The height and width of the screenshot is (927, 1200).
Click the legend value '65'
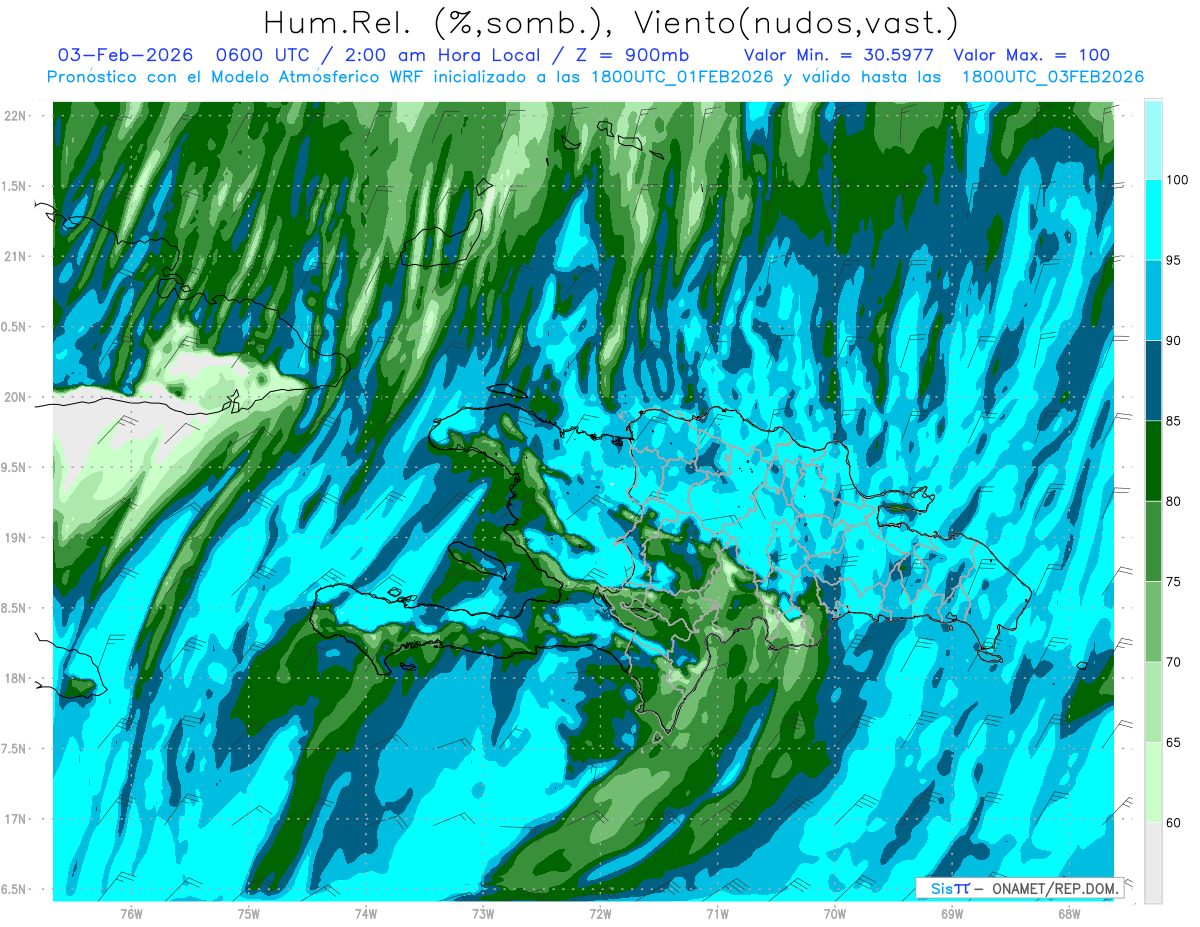(1175, 743)
